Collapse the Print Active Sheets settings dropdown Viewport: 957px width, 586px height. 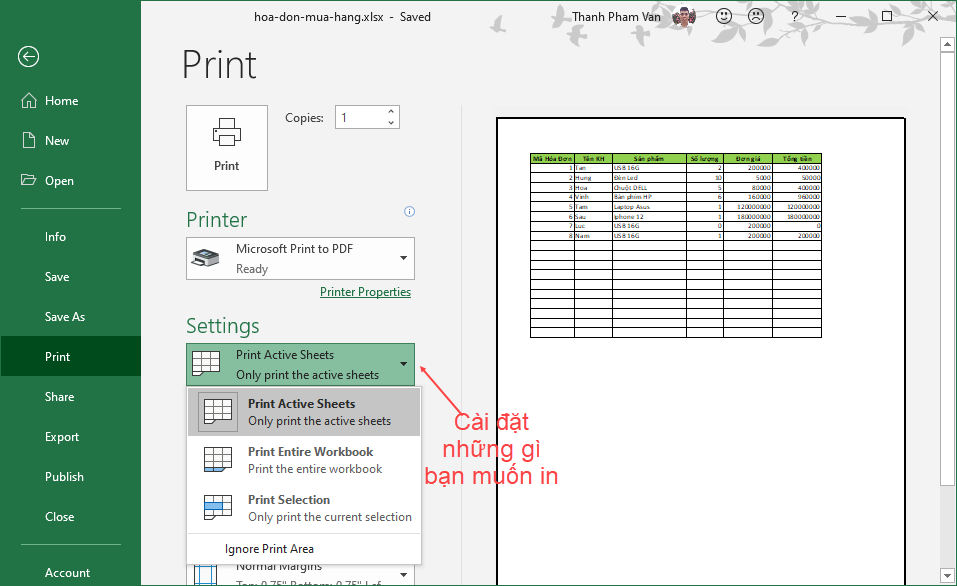(x=300, y=364)
